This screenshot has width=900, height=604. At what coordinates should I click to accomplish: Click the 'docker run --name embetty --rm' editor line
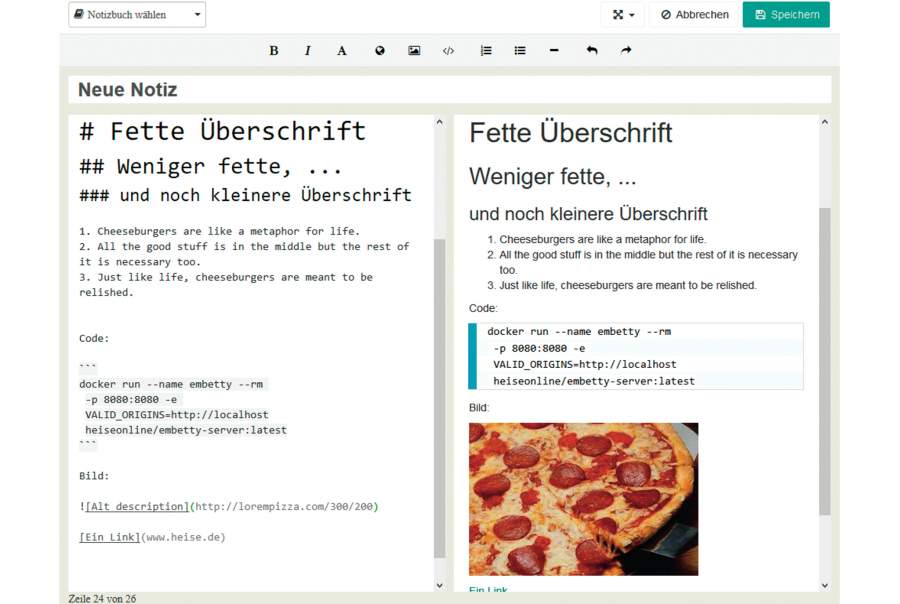(x=171, y=384)
